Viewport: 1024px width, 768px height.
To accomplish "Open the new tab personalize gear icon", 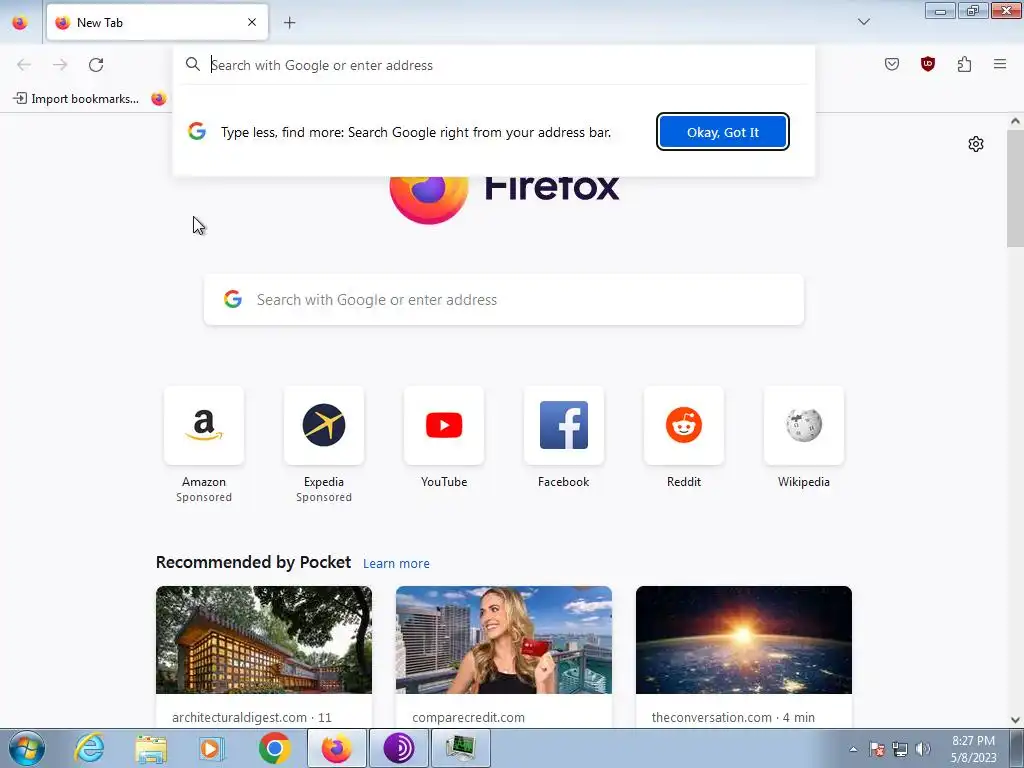I will click(976, 144).
